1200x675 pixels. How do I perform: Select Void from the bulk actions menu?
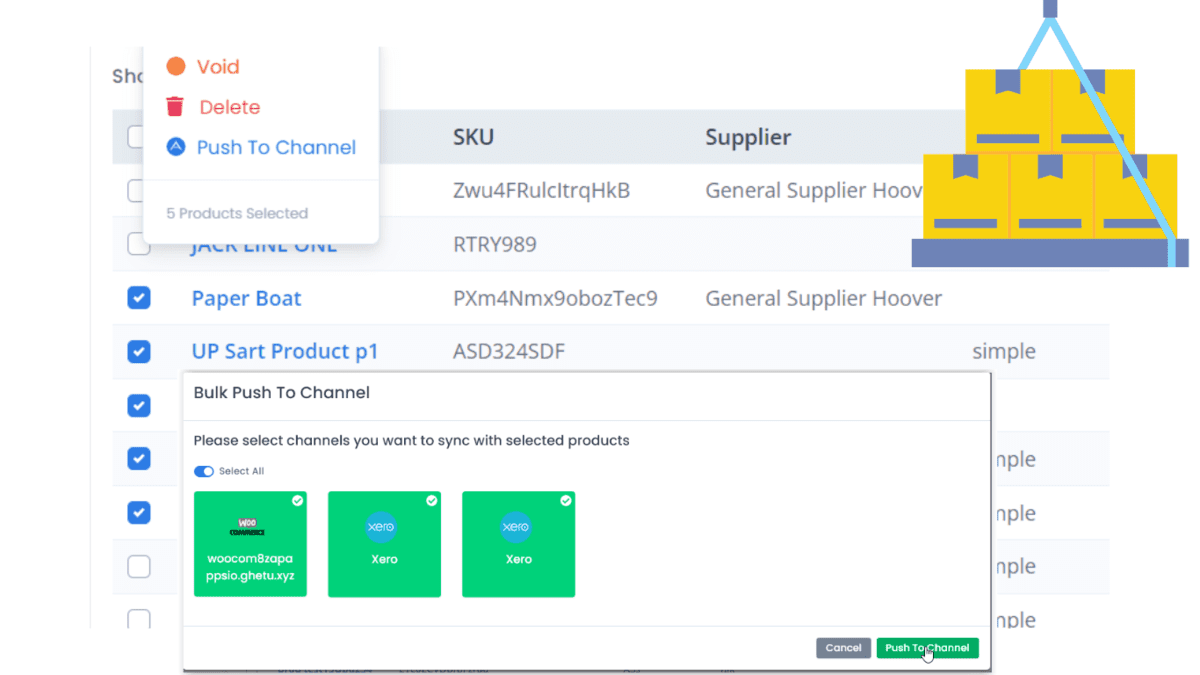[x=217, y=67]
